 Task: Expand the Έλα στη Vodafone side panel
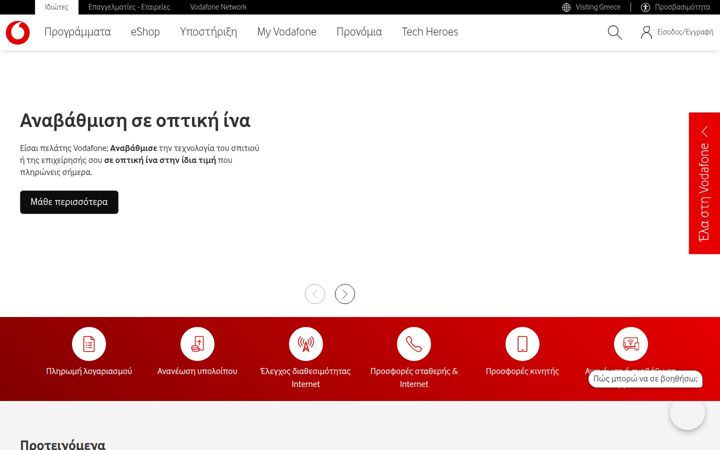click(704, 183)
